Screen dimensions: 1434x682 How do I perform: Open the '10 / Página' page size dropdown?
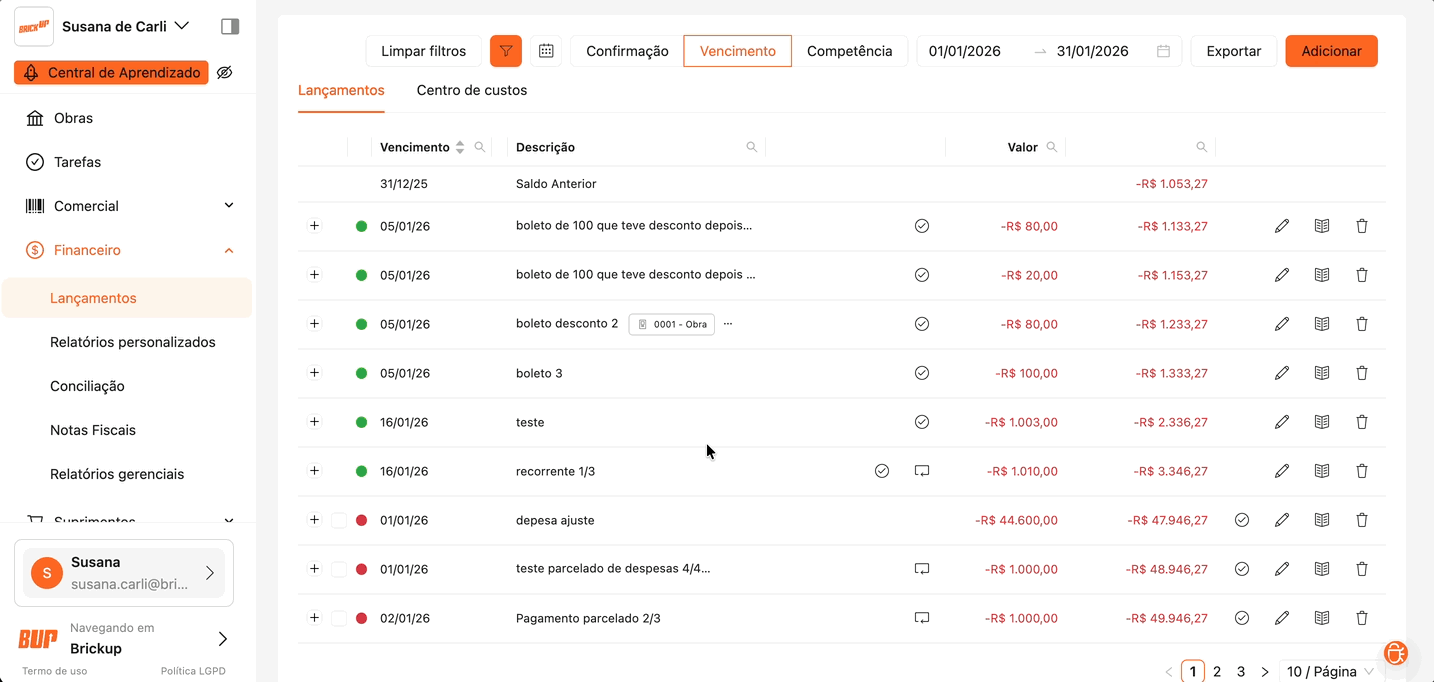point(1330,672)
